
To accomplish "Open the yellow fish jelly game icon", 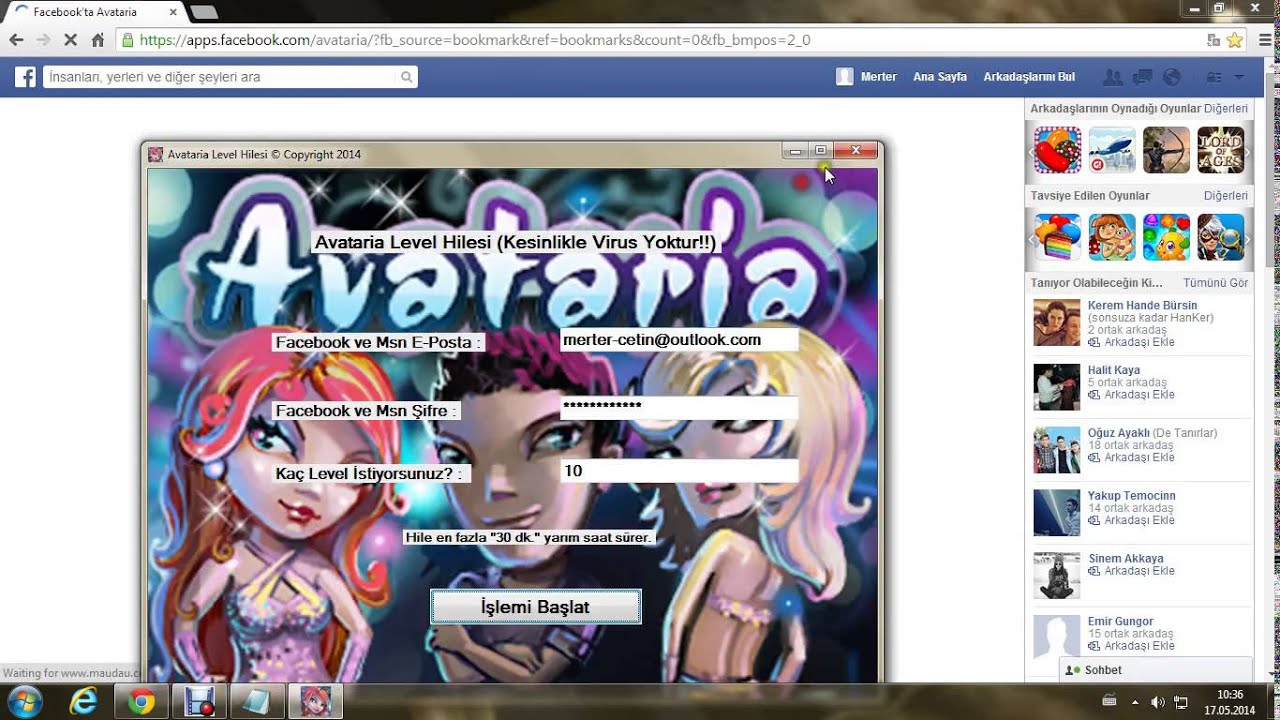I will (x=1166, y=237).
